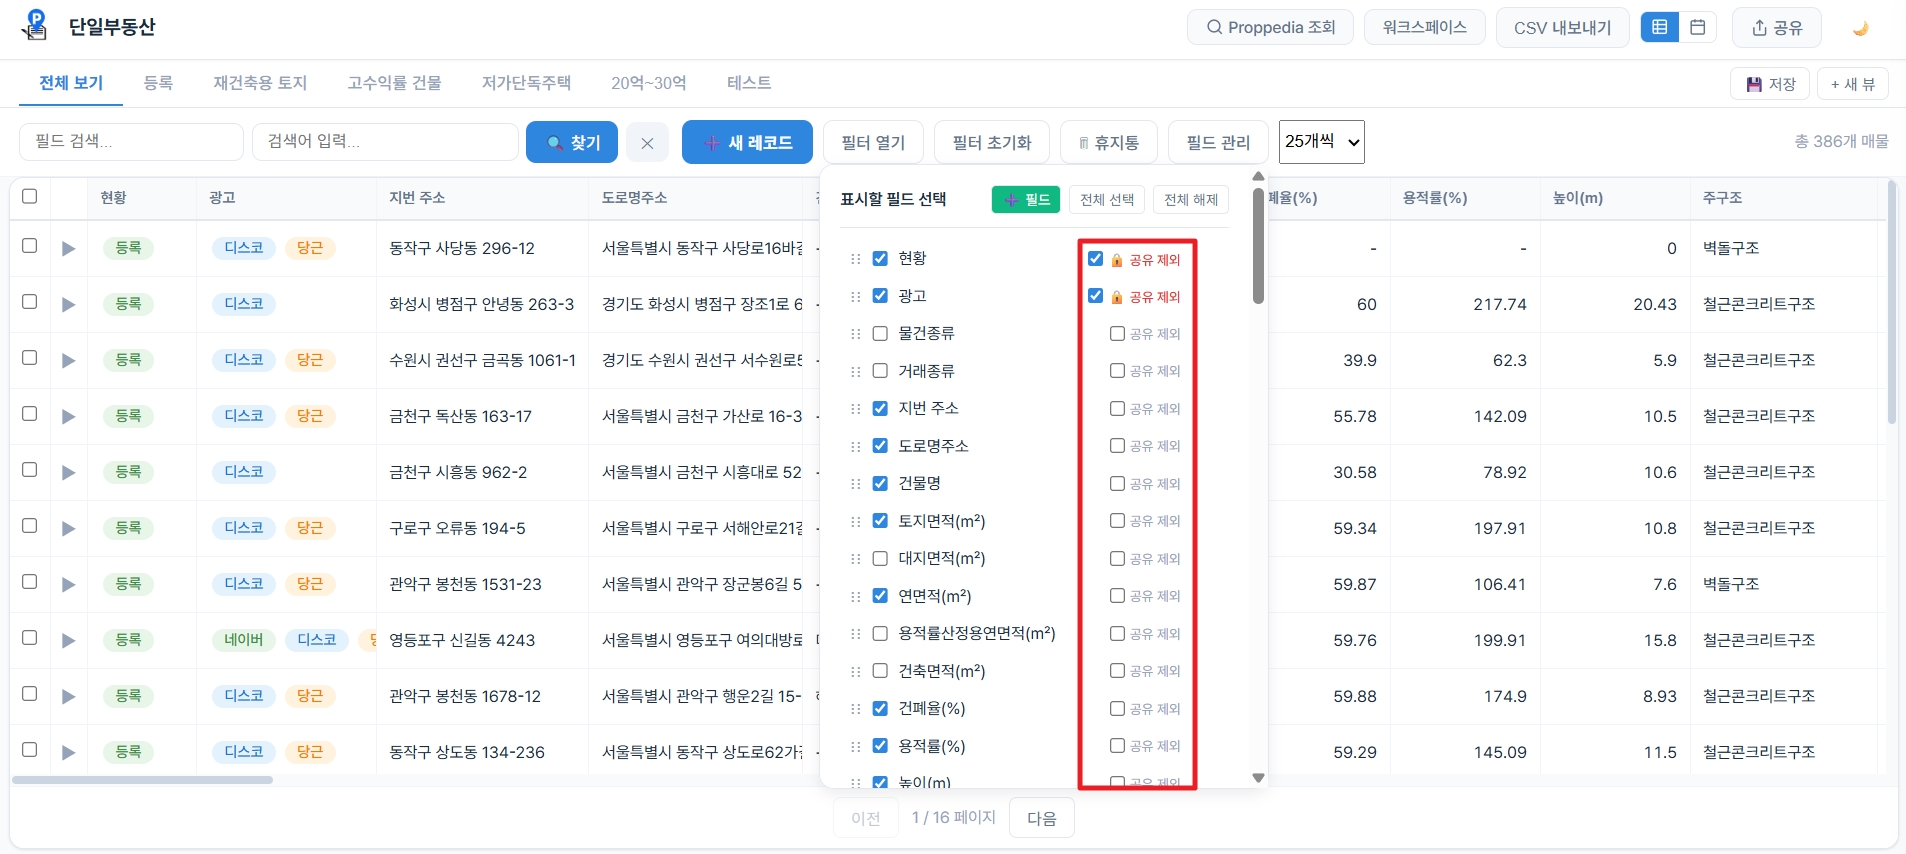The height and width of the screenshot is (854, 1906).
Task: Expand the row 금천구 시흥동 962-2
Action: [x=68, y=472]
